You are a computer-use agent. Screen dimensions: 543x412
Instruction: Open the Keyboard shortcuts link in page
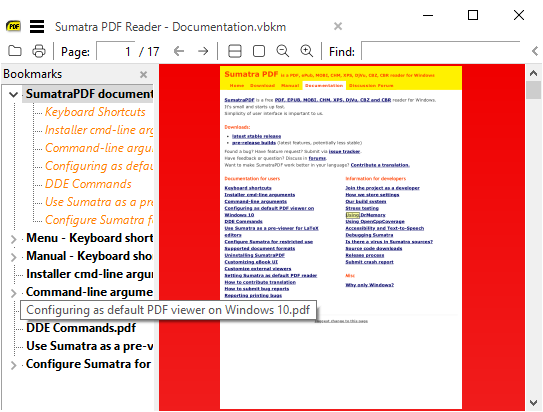click(x=248, y=188)
